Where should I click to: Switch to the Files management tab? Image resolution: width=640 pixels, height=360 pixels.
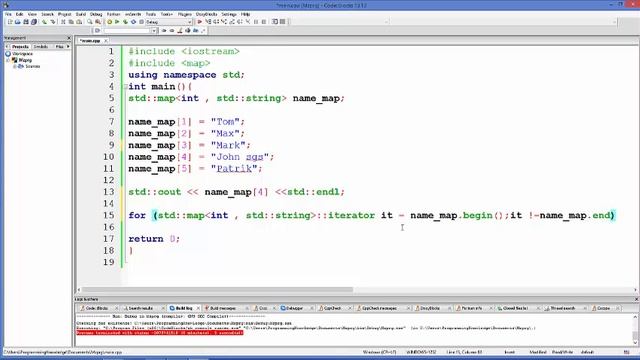tap(59, 47)
